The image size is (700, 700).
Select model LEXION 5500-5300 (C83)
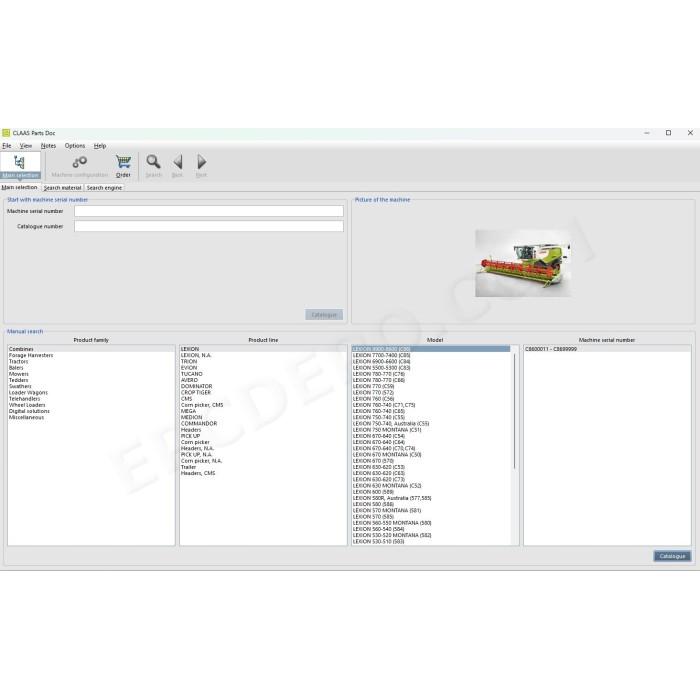pyautogui.click(x=431, y=368)
